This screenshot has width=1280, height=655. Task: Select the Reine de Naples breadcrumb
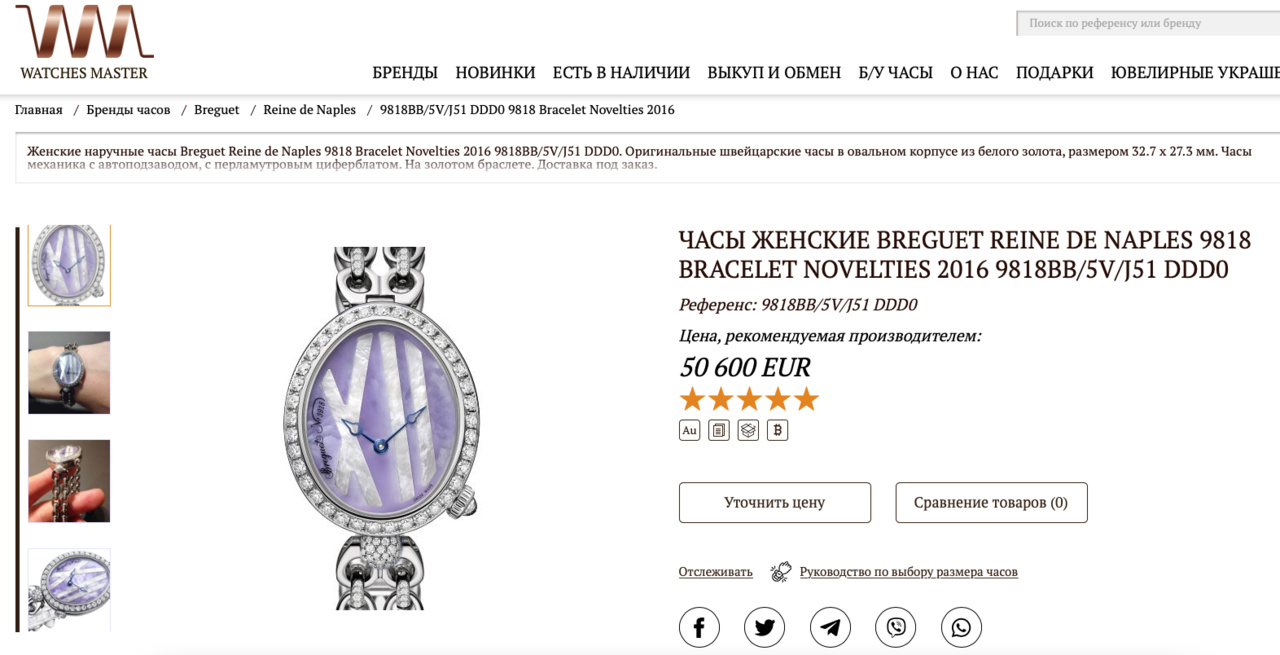pos(309,110)
